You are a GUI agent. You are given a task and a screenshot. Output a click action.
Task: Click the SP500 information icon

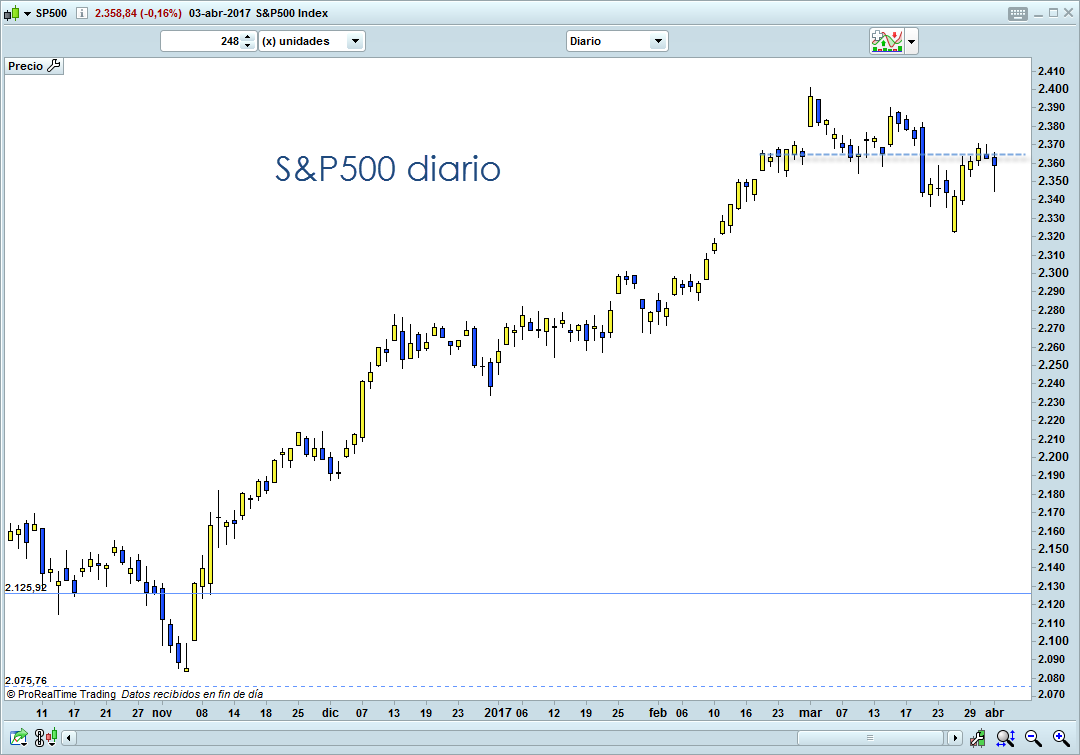(80, 14)
